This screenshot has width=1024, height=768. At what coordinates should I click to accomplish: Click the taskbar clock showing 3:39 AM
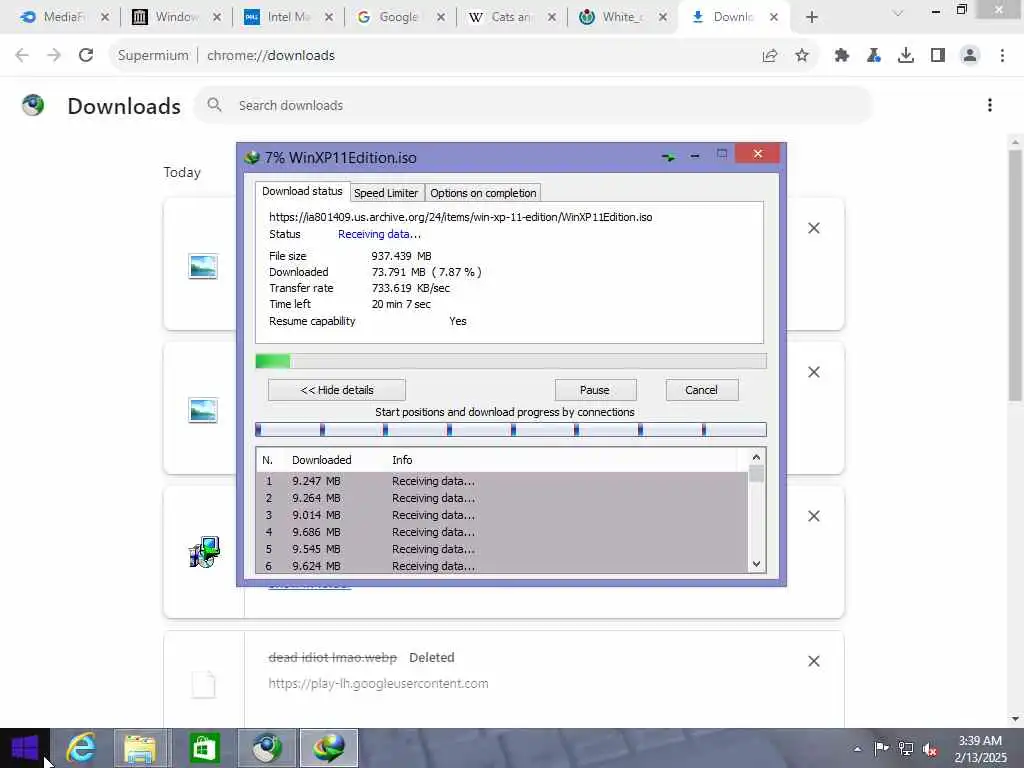(x=980, y=749)
